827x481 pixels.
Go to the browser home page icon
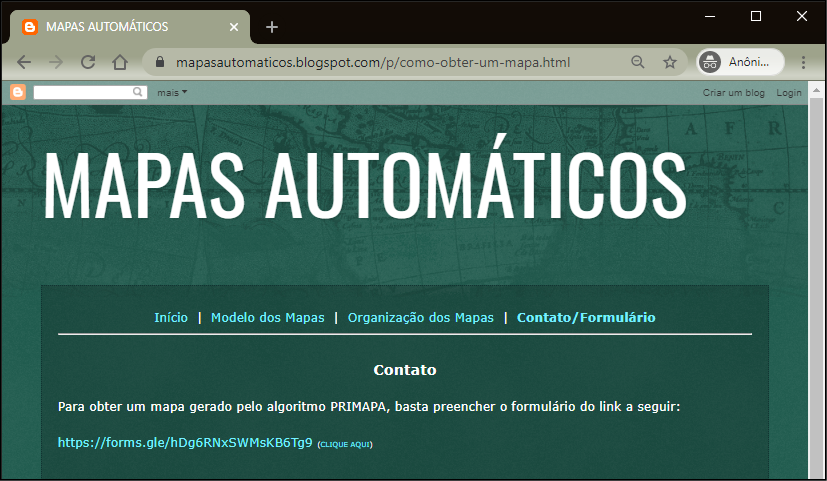coord(120,62)
